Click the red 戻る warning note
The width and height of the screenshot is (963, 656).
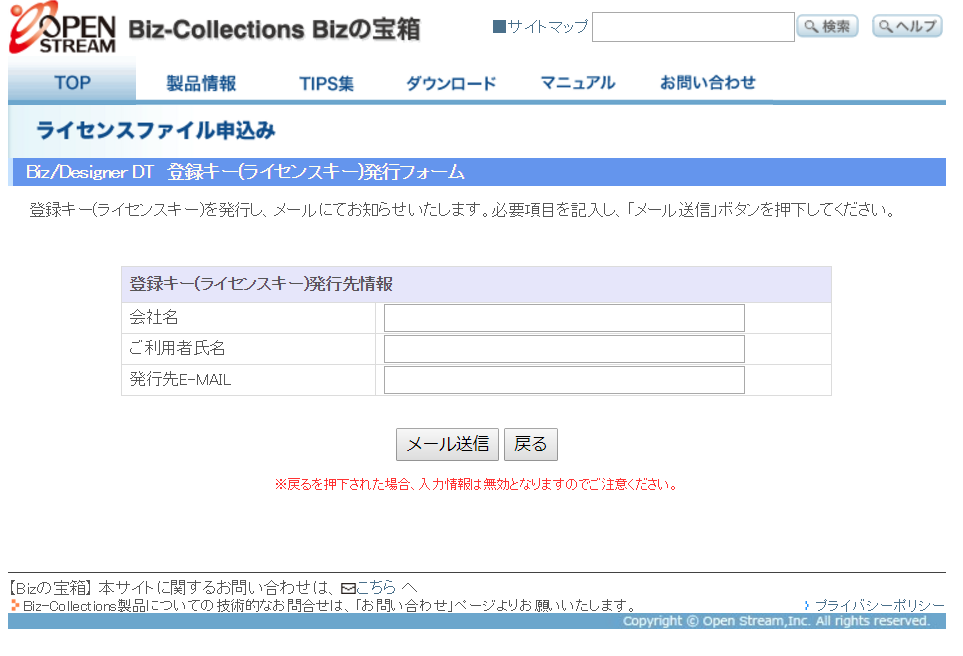477,484
